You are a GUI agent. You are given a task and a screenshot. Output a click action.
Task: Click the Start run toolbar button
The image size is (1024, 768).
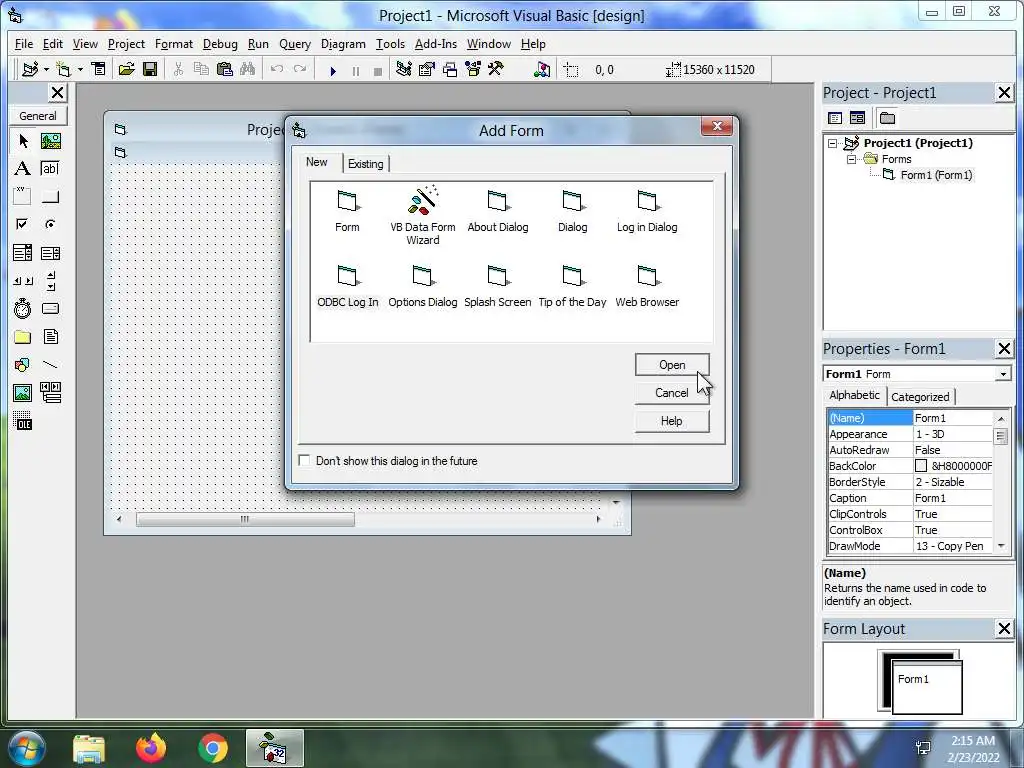coord(333,71)
